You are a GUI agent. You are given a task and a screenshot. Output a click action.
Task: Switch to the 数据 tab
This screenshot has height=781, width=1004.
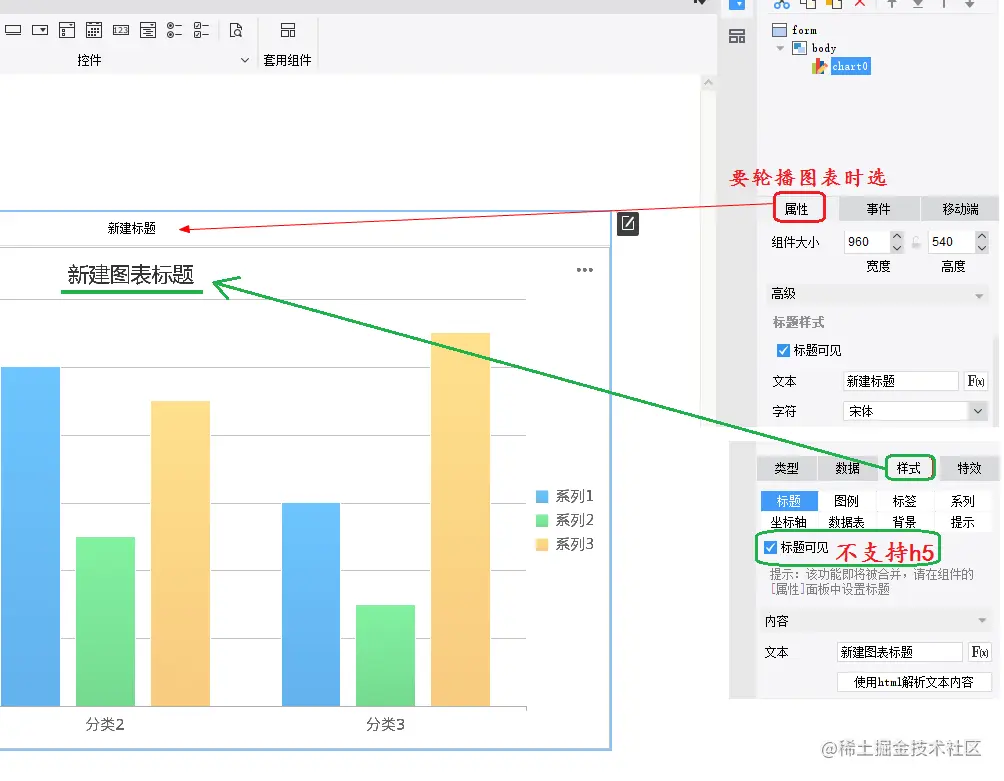[847, 469]
